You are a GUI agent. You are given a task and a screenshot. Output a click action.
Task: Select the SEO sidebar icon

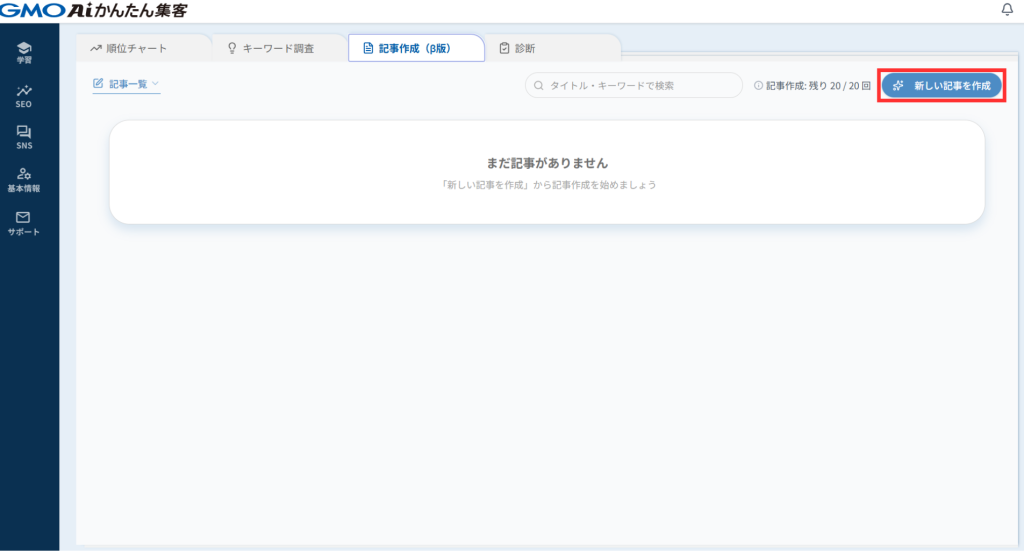(x=24, y=95)
